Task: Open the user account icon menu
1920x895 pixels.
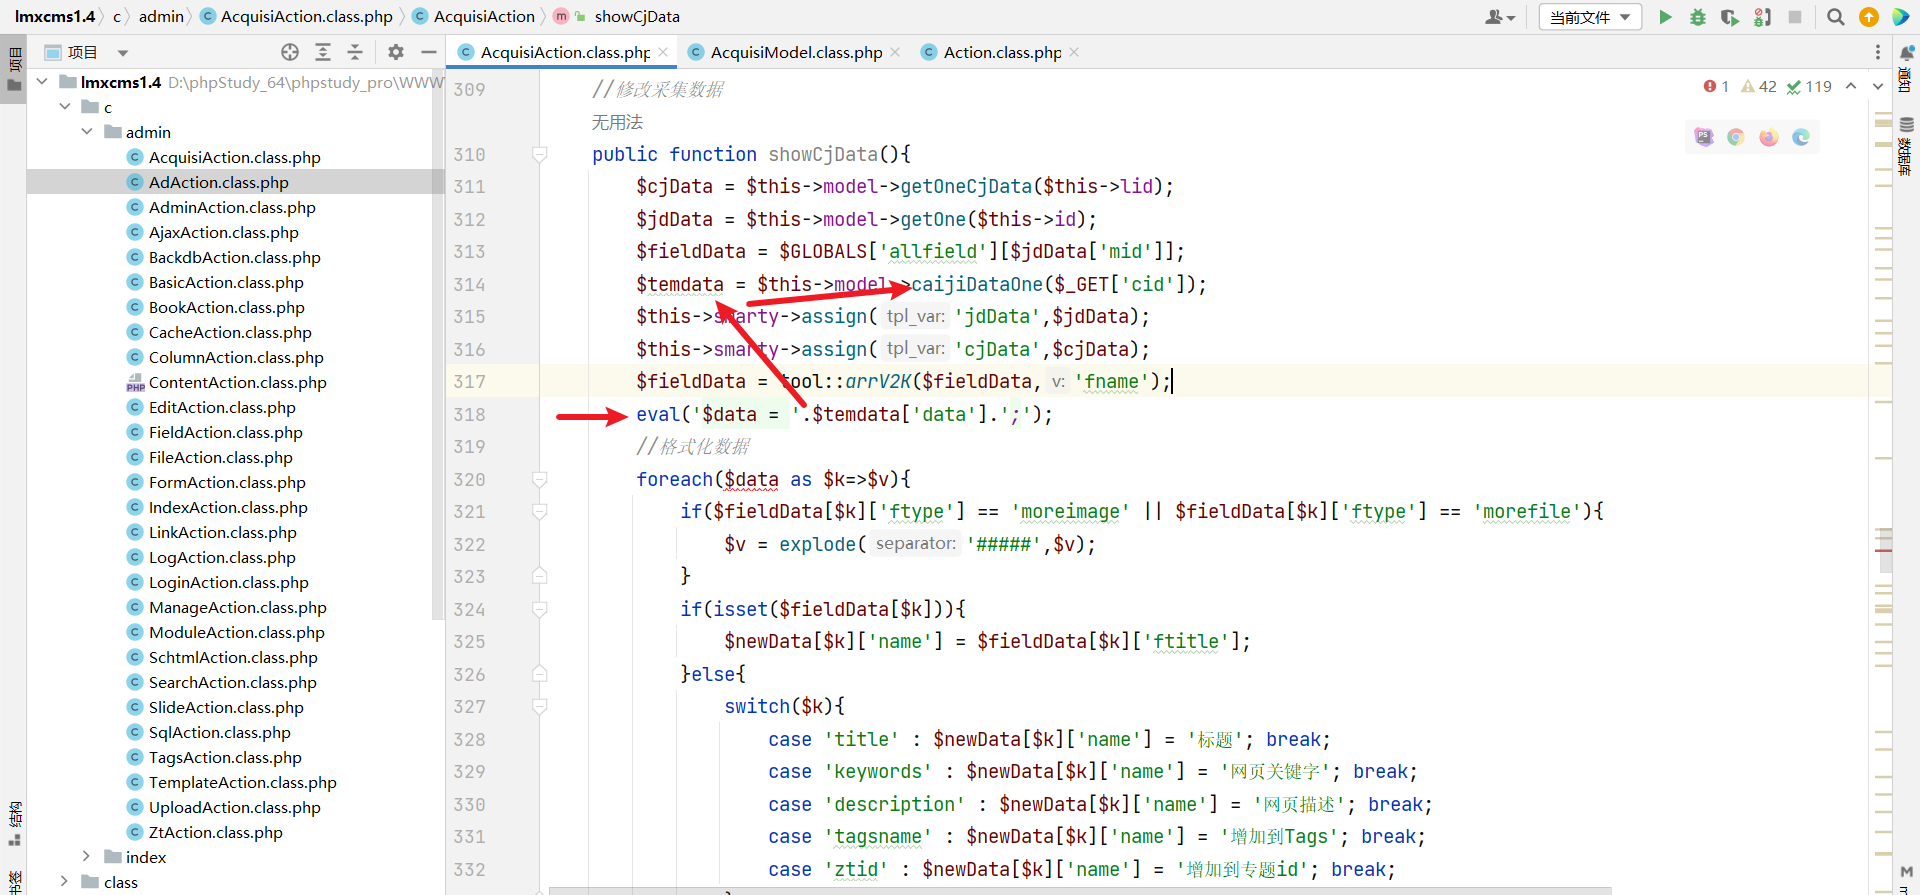Action: tap(1500, 17)
